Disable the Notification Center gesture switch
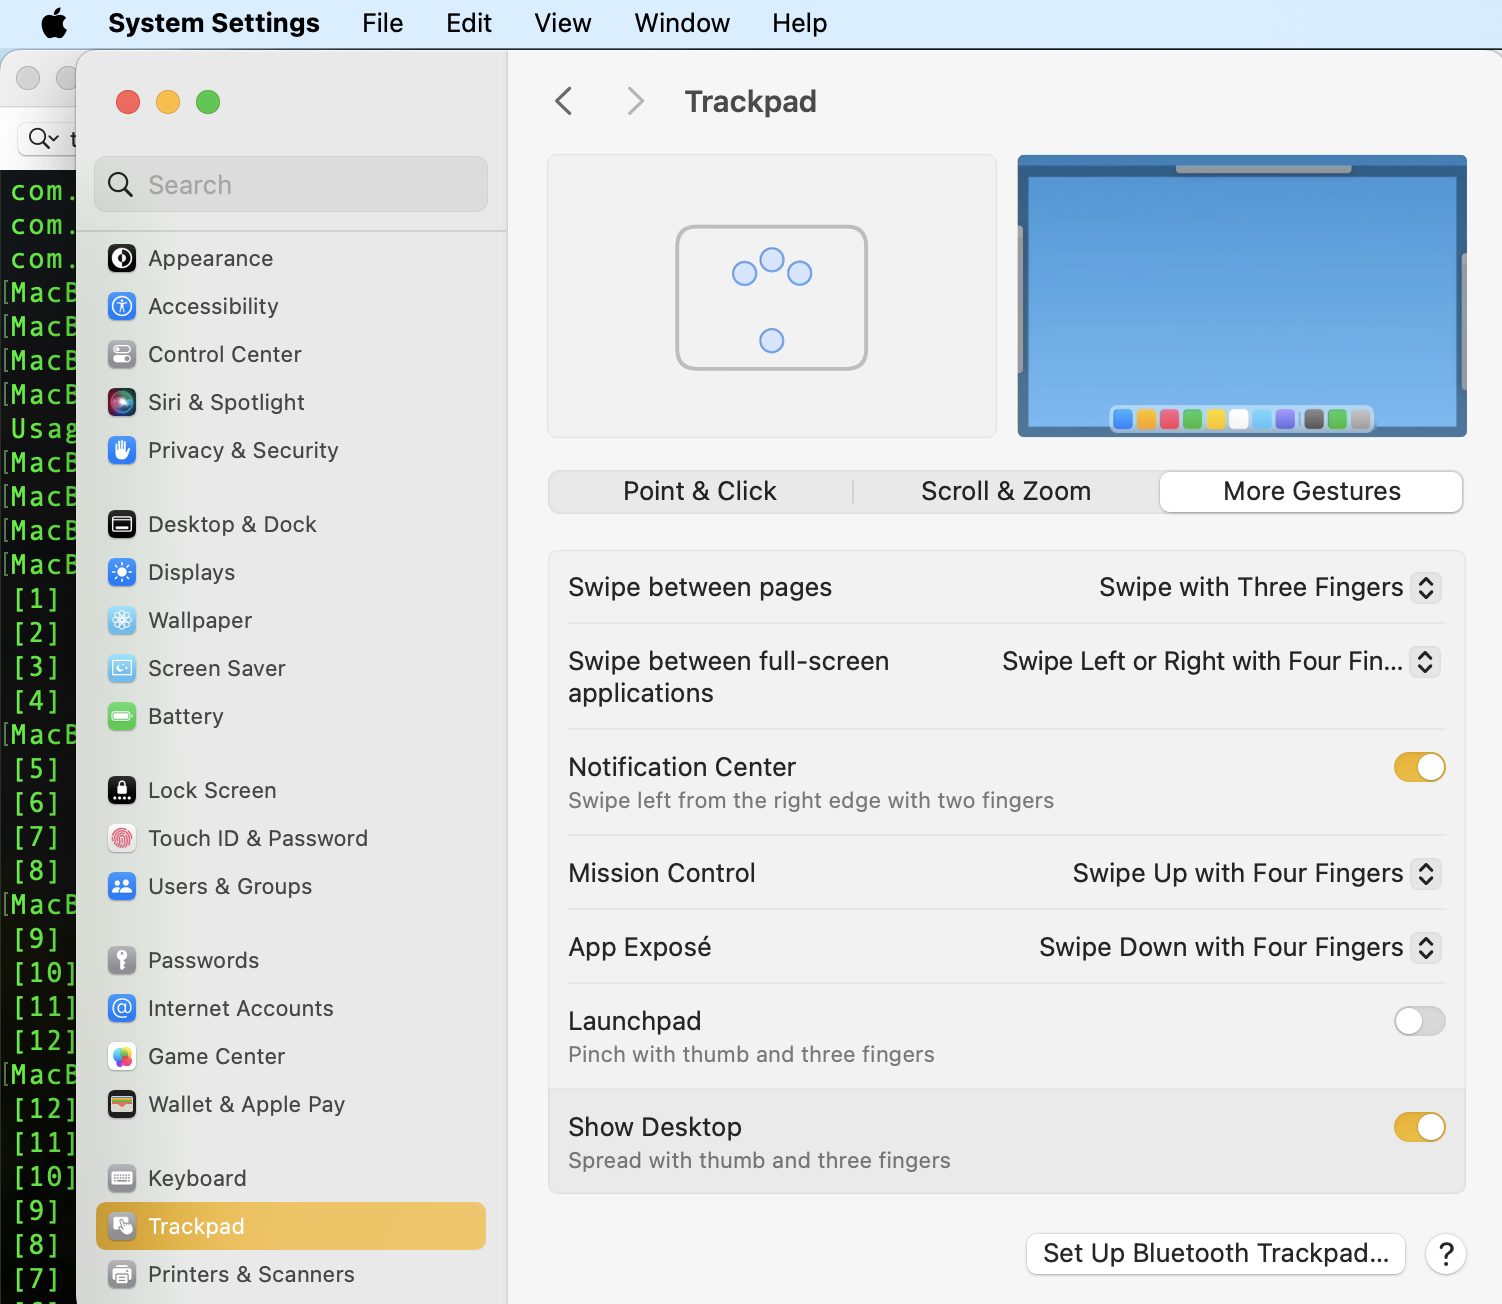Image resolution: width=1502 pixels, height=1304 pixels. click(1420, 767)
